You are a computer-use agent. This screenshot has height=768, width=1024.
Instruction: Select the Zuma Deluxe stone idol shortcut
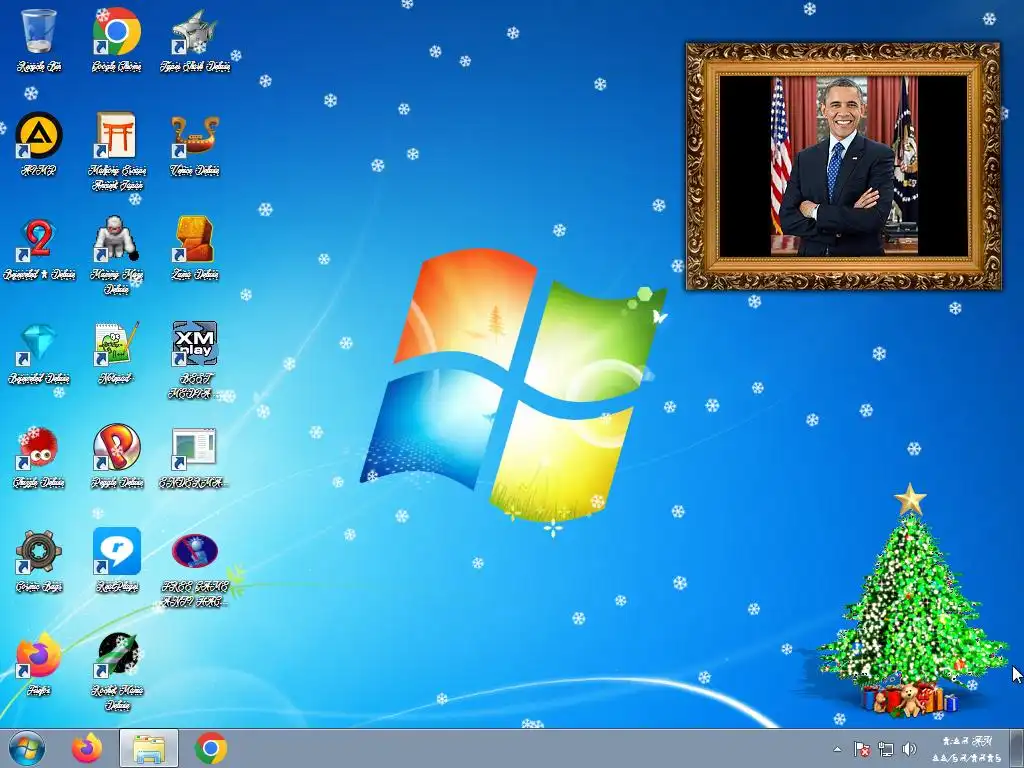pyautogui.click(x=195, y=248)
